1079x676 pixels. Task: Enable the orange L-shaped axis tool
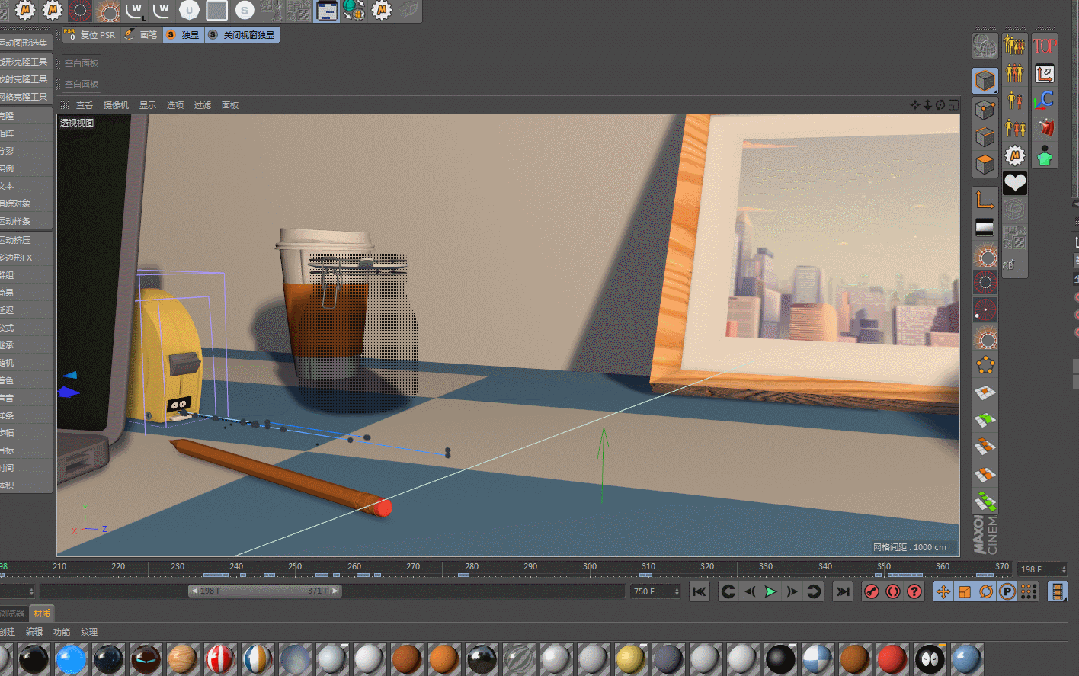coord(985,200)
